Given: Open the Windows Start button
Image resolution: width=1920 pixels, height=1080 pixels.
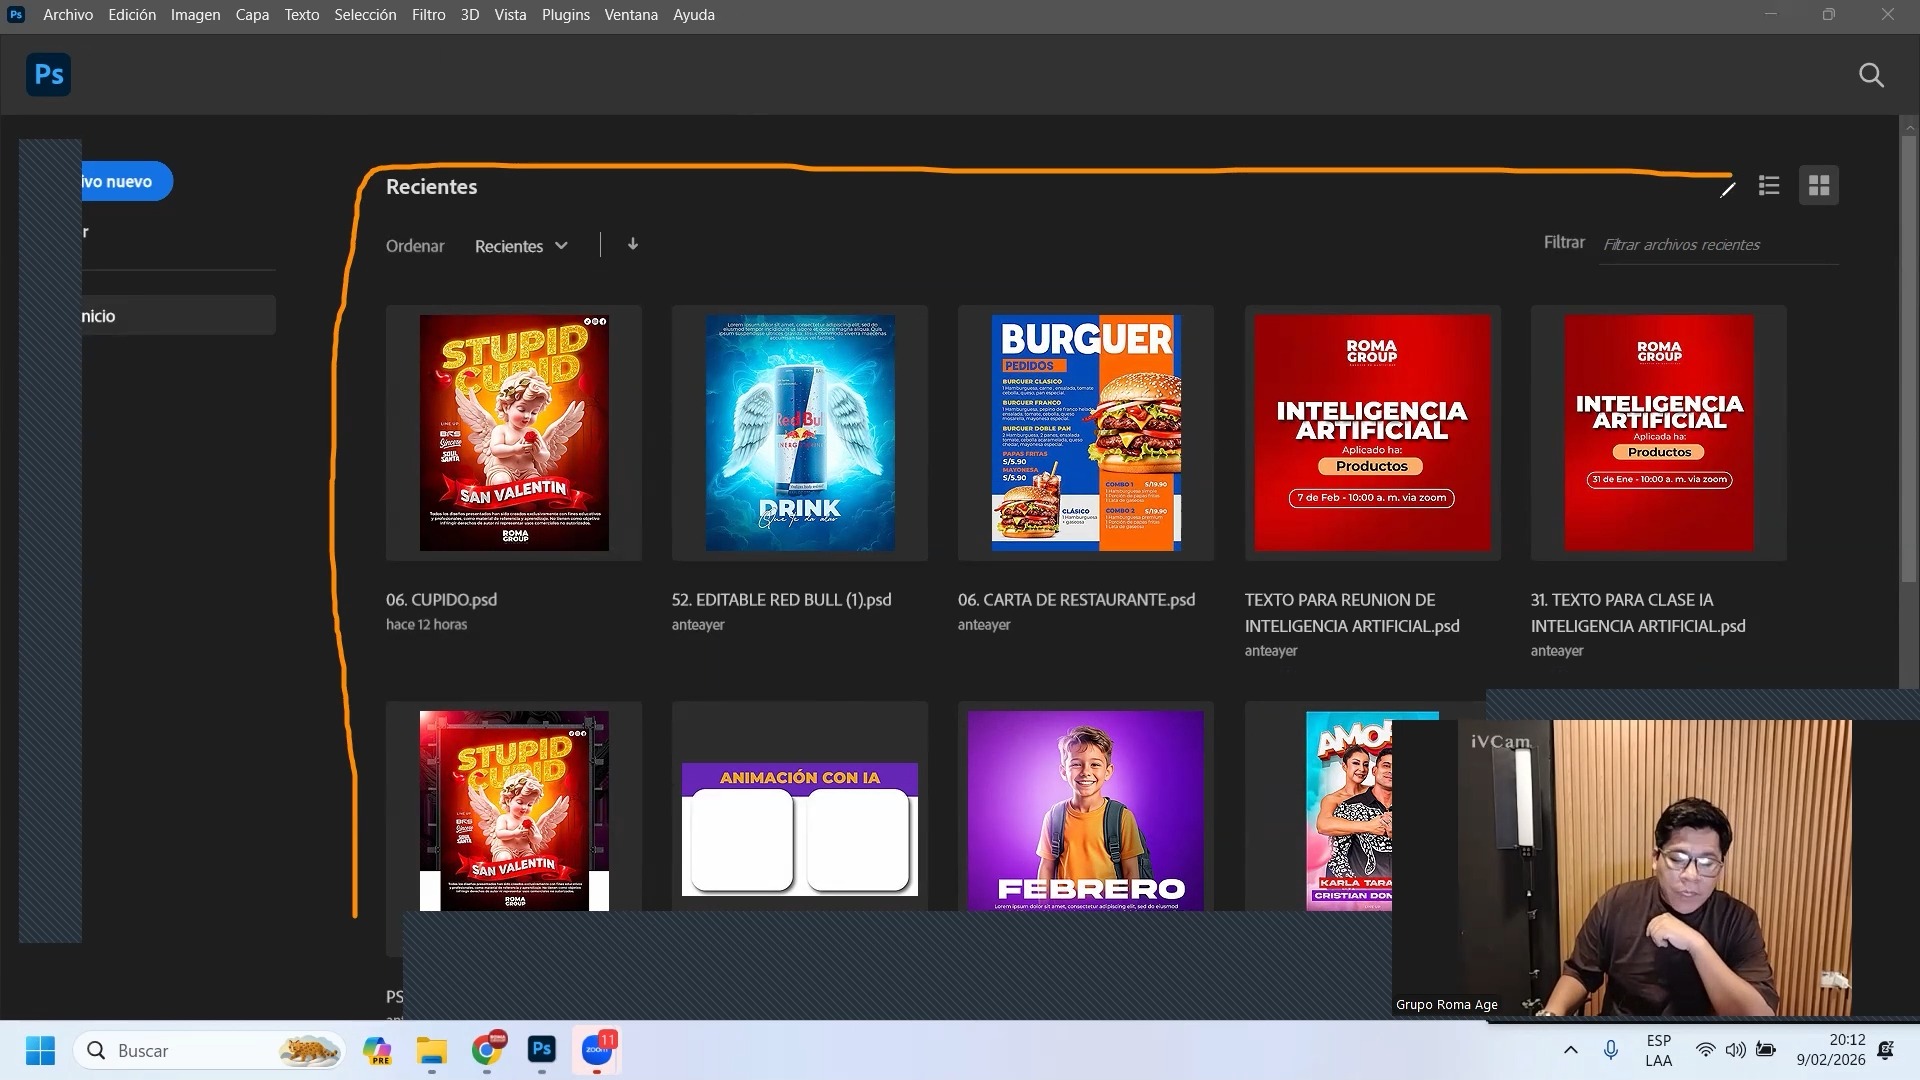Looking at the screenshot, I should pos(40,1050).
